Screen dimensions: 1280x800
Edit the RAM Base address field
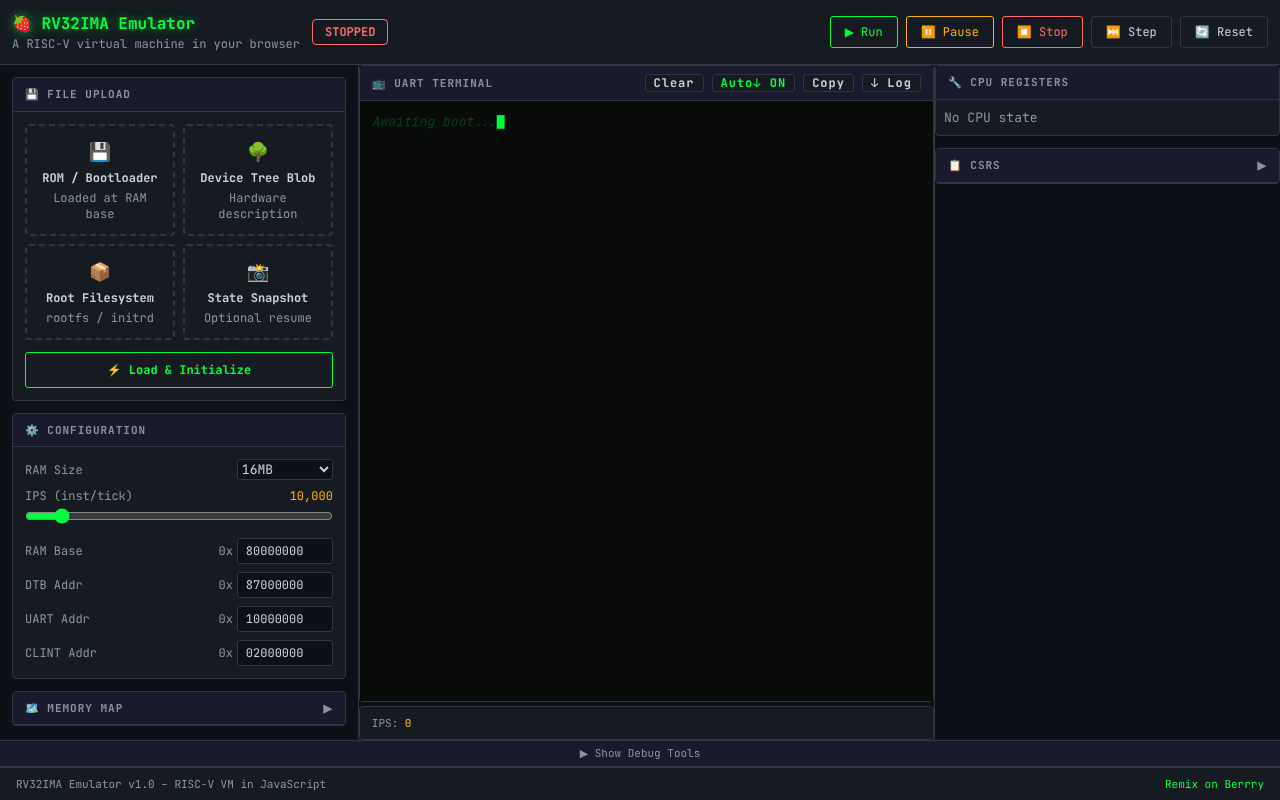[285, 551]
